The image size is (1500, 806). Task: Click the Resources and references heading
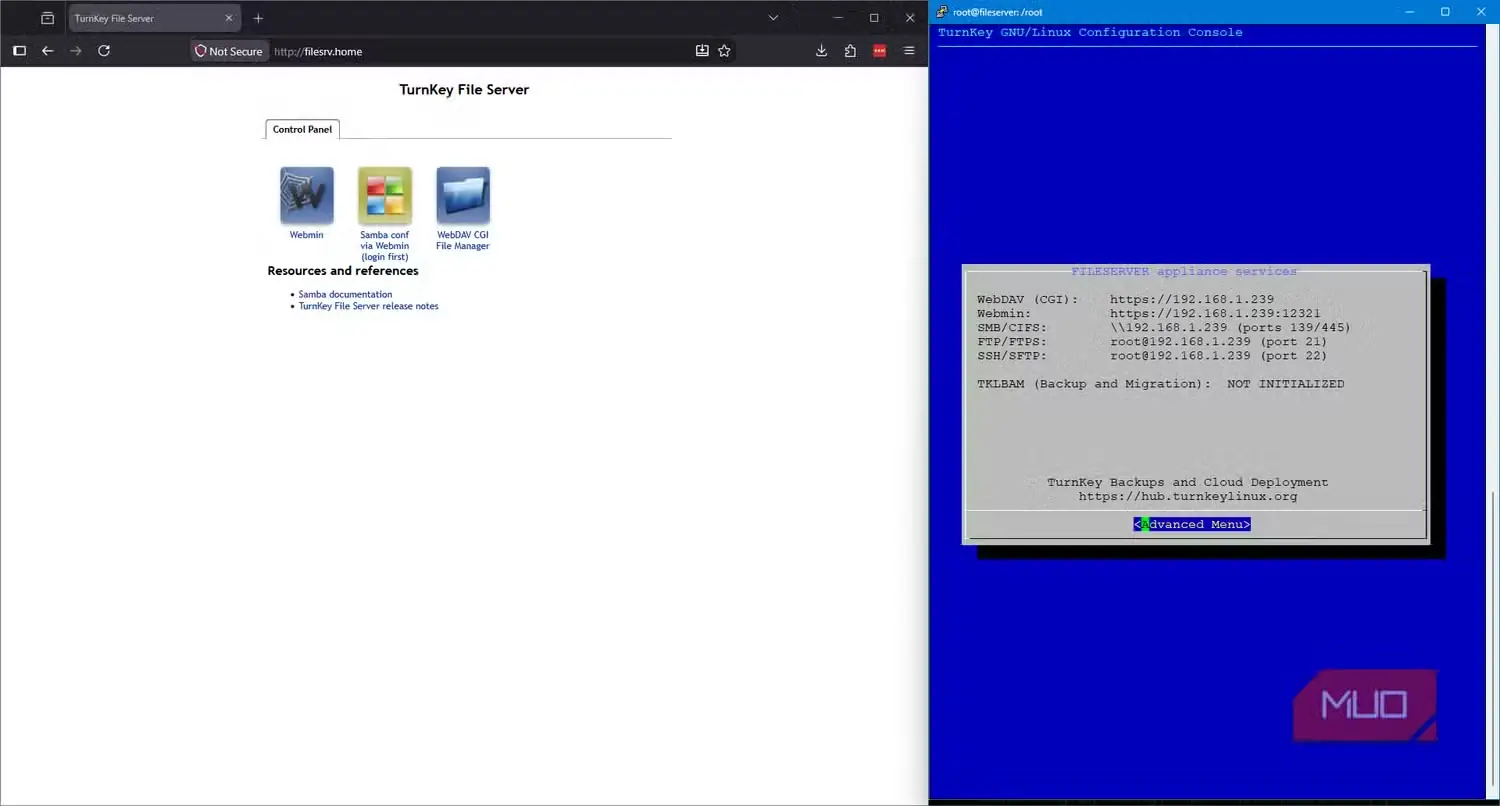[x=343, y=271]
